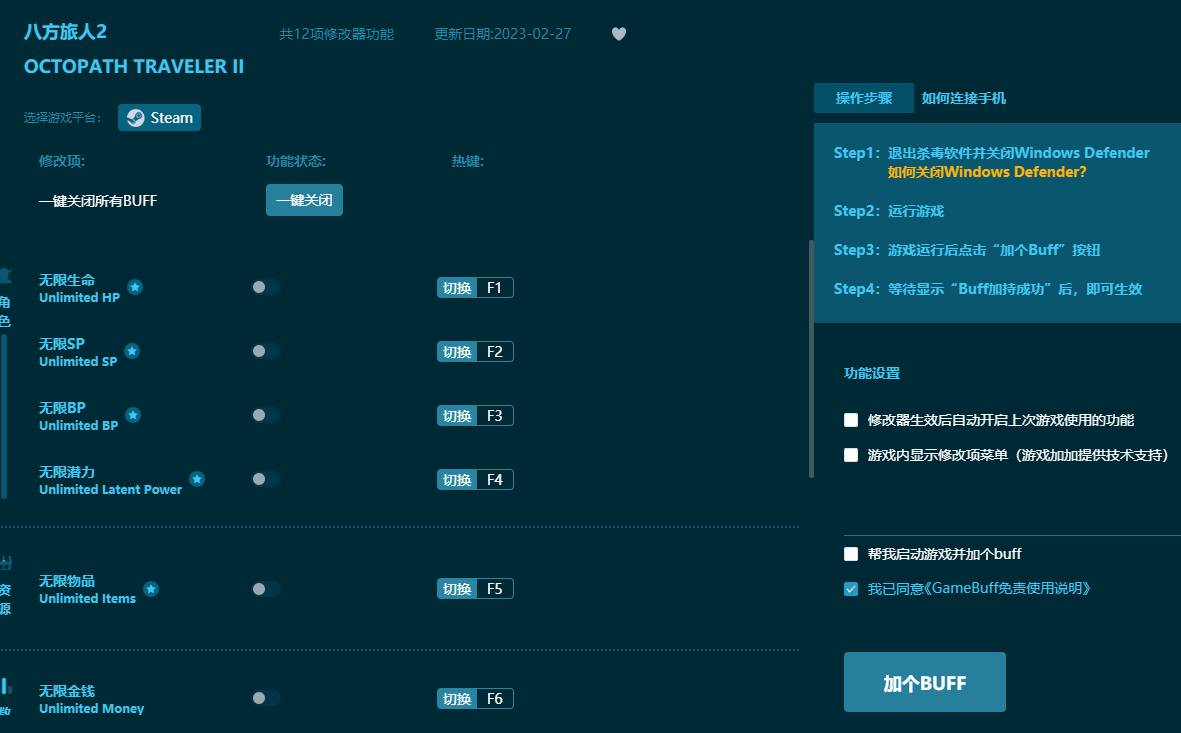This screenshot has width=1181, height=733.
Task: Open the 操作步骤 tab
Action: pos(864,98)
